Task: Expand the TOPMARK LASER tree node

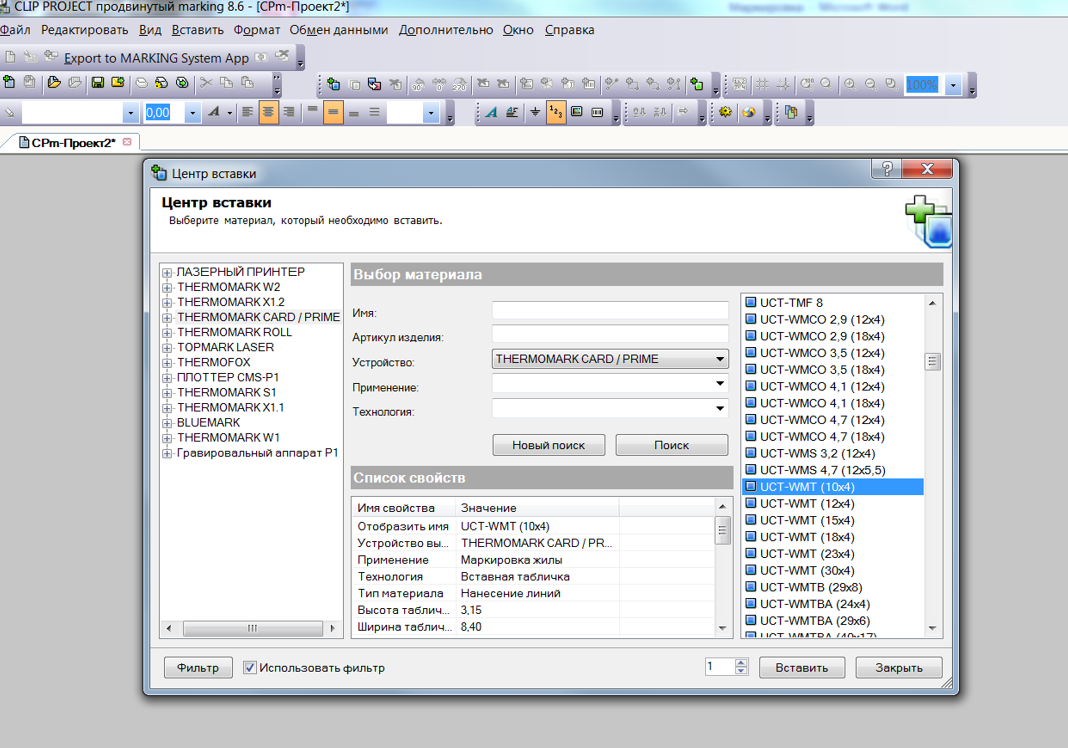Action: (167, 347)
